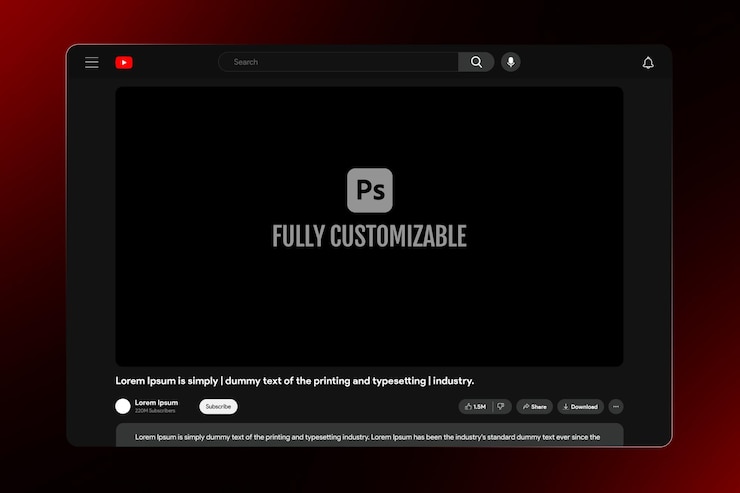Click the 220M Subscribers text
The height and width of the screenshot is (493, 740).
155,411
